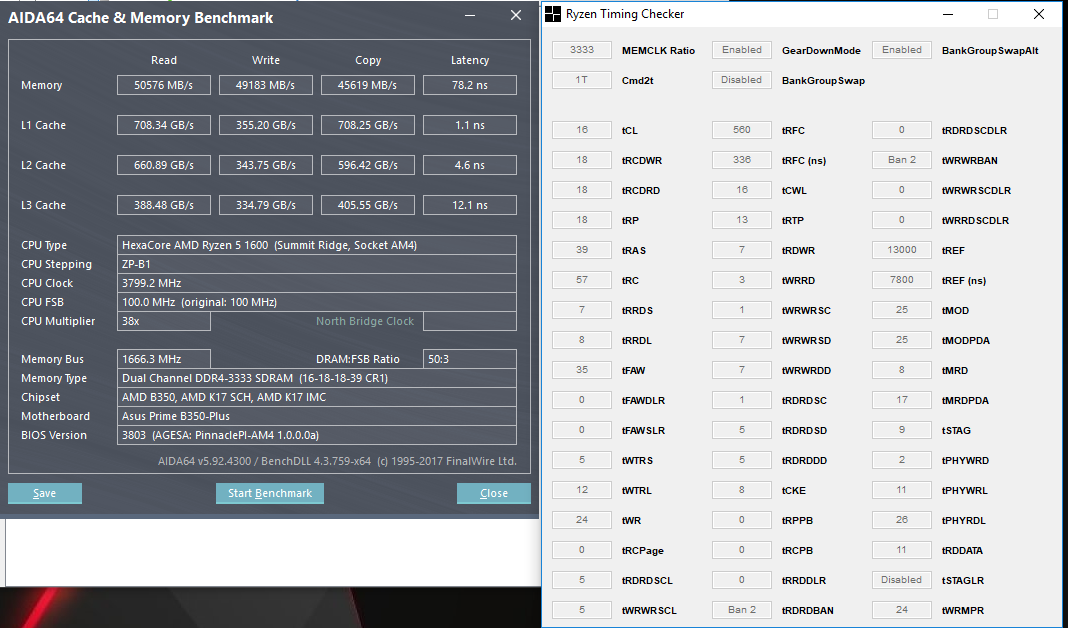The width and height of the screenshot is (1068, 628).
Task: Click CPU FSB field 100.0 MHz
Action: pos(317,302)
